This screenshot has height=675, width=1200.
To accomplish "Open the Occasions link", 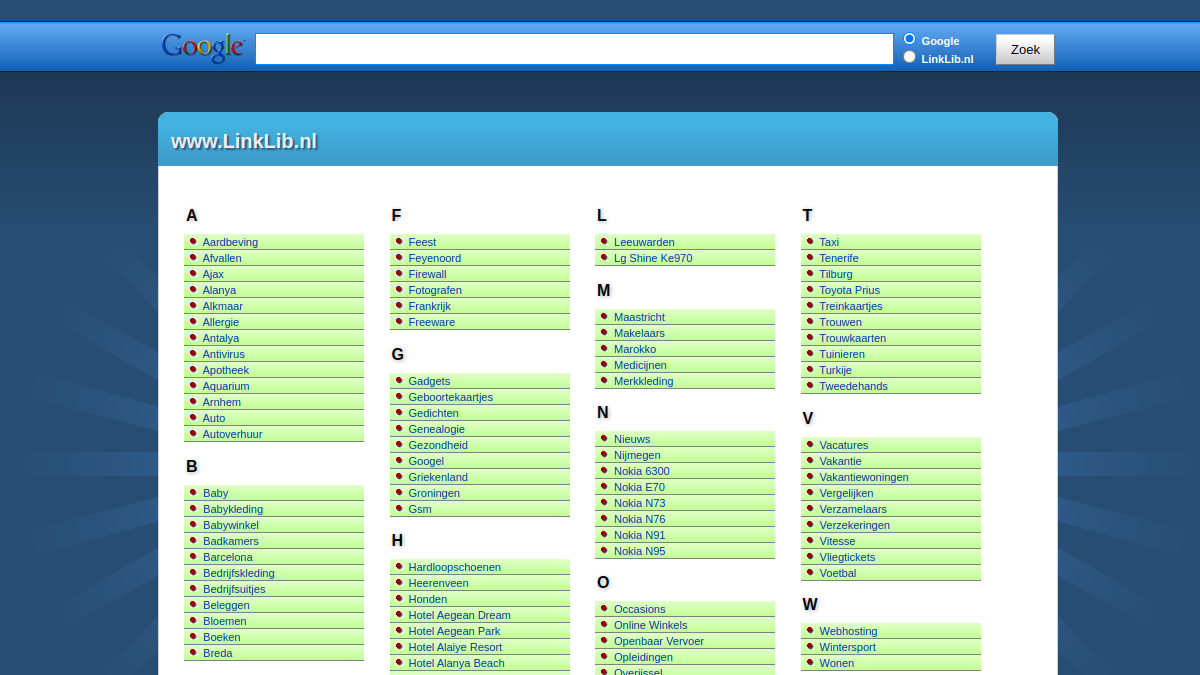I will point(640,609).
